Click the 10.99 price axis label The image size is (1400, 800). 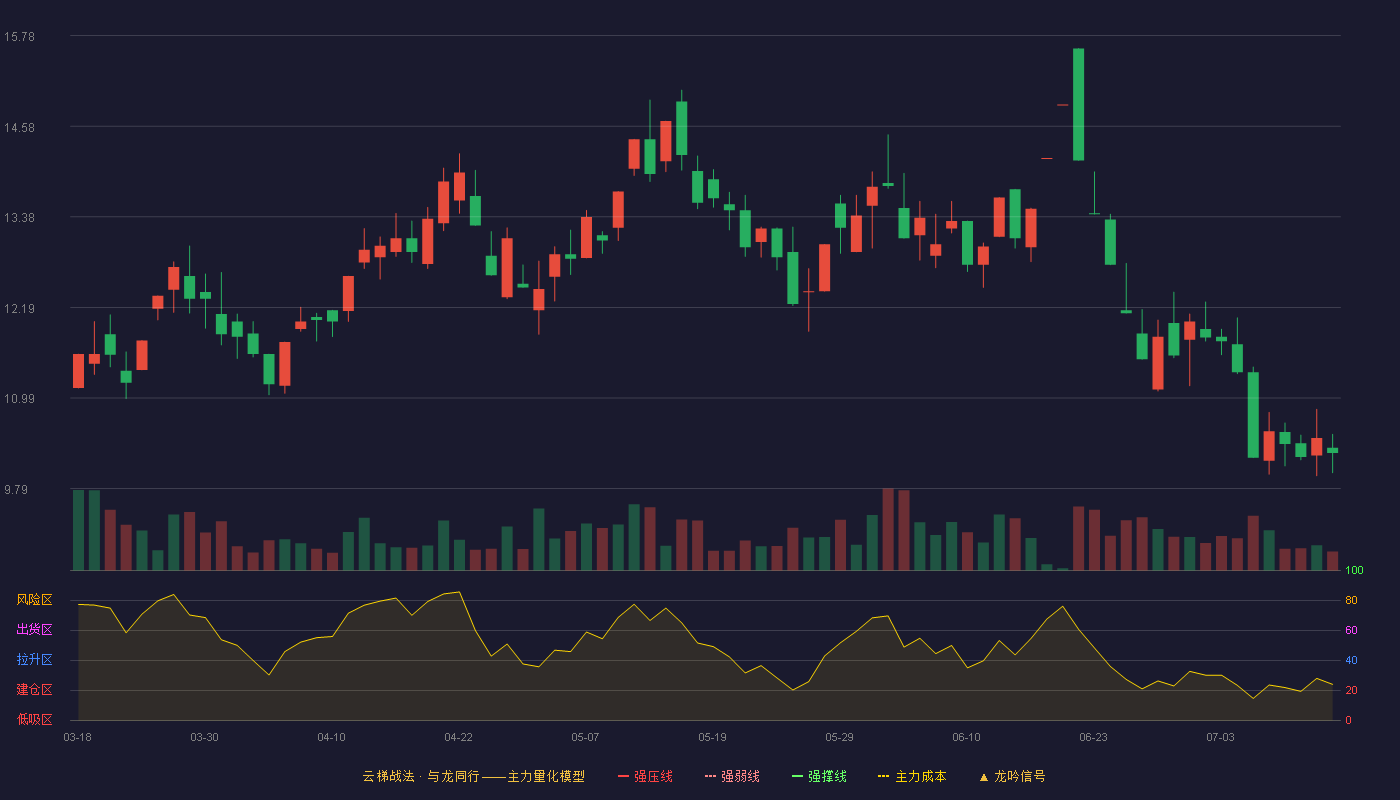(19, 398)
